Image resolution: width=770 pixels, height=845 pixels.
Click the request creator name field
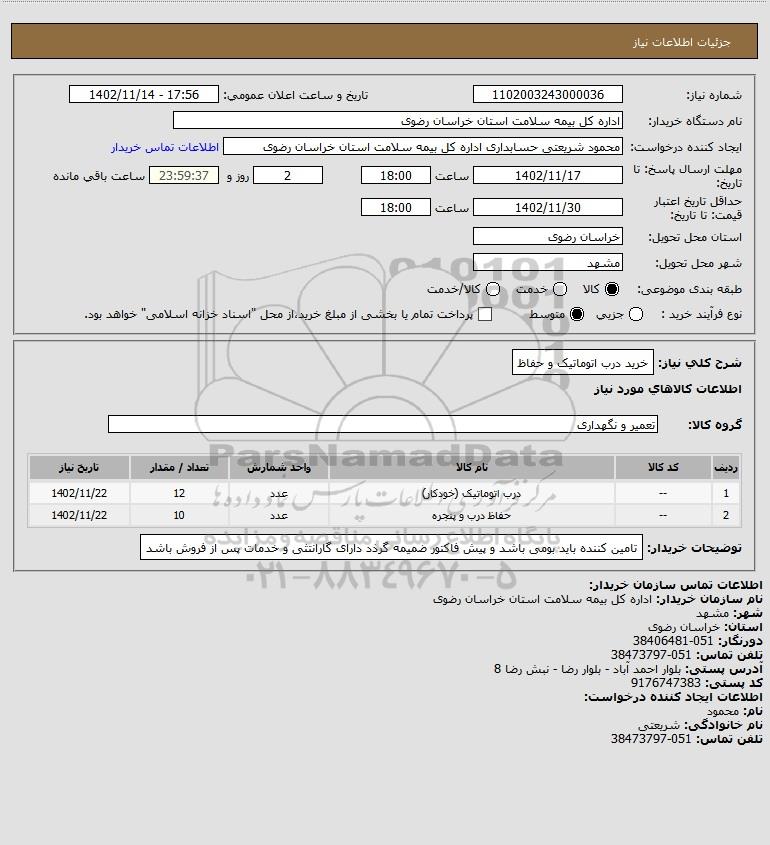pos(422,147)
